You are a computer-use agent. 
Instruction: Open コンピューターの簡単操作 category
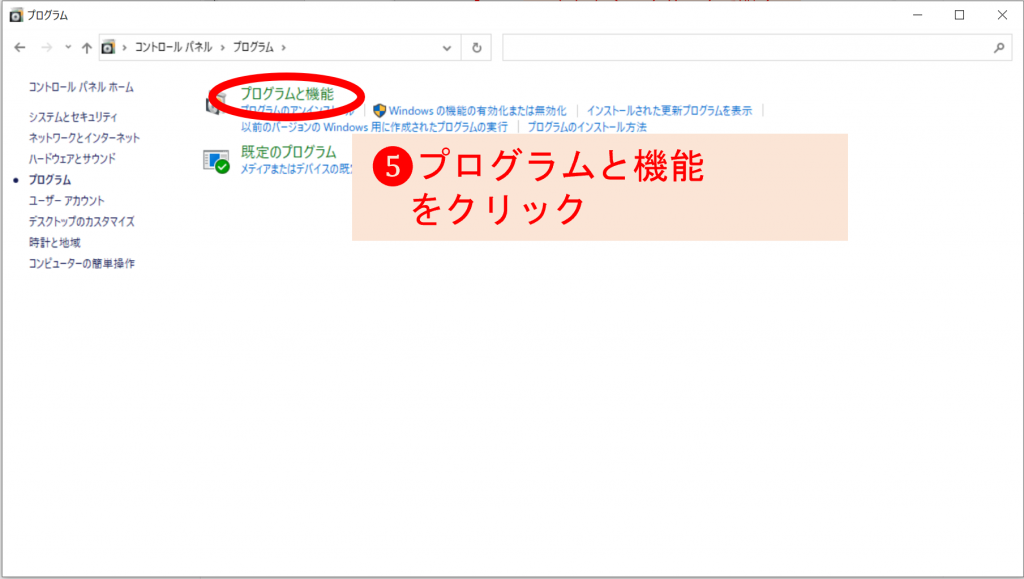pyautogui.click(x=82, y=263)
